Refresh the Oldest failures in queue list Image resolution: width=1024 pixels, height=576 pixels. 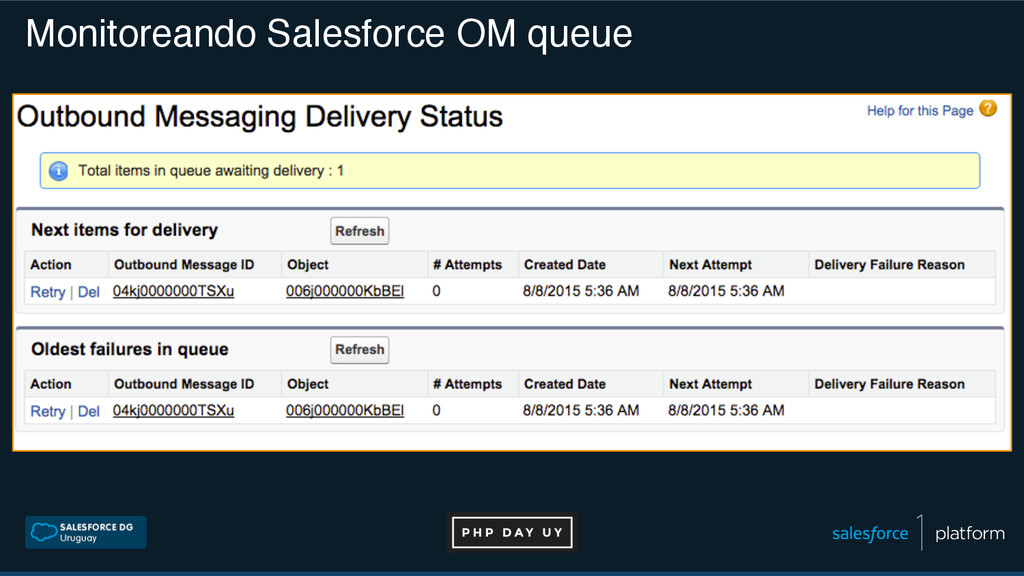(360, 349)
